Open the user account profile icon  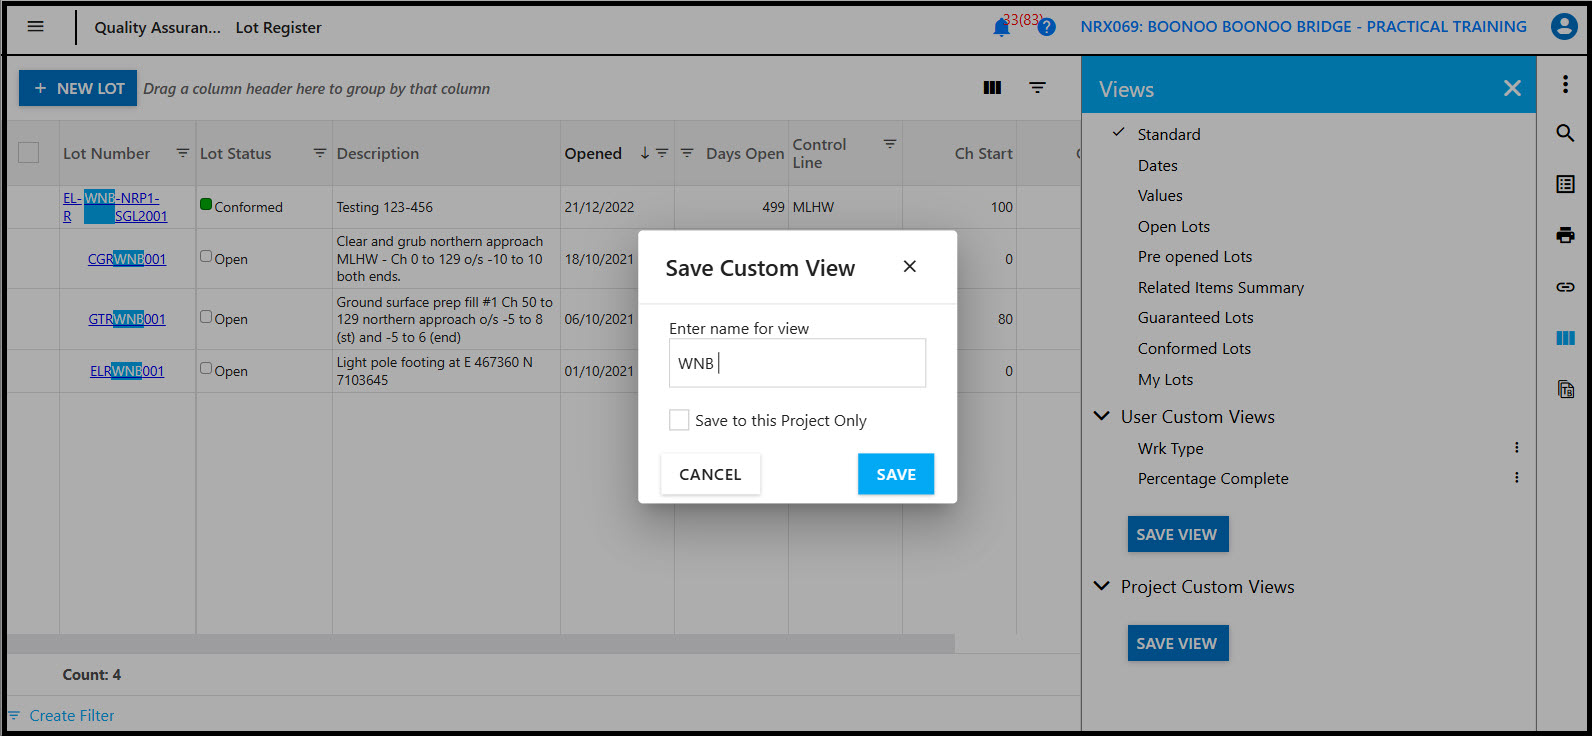click(1563, 27)
